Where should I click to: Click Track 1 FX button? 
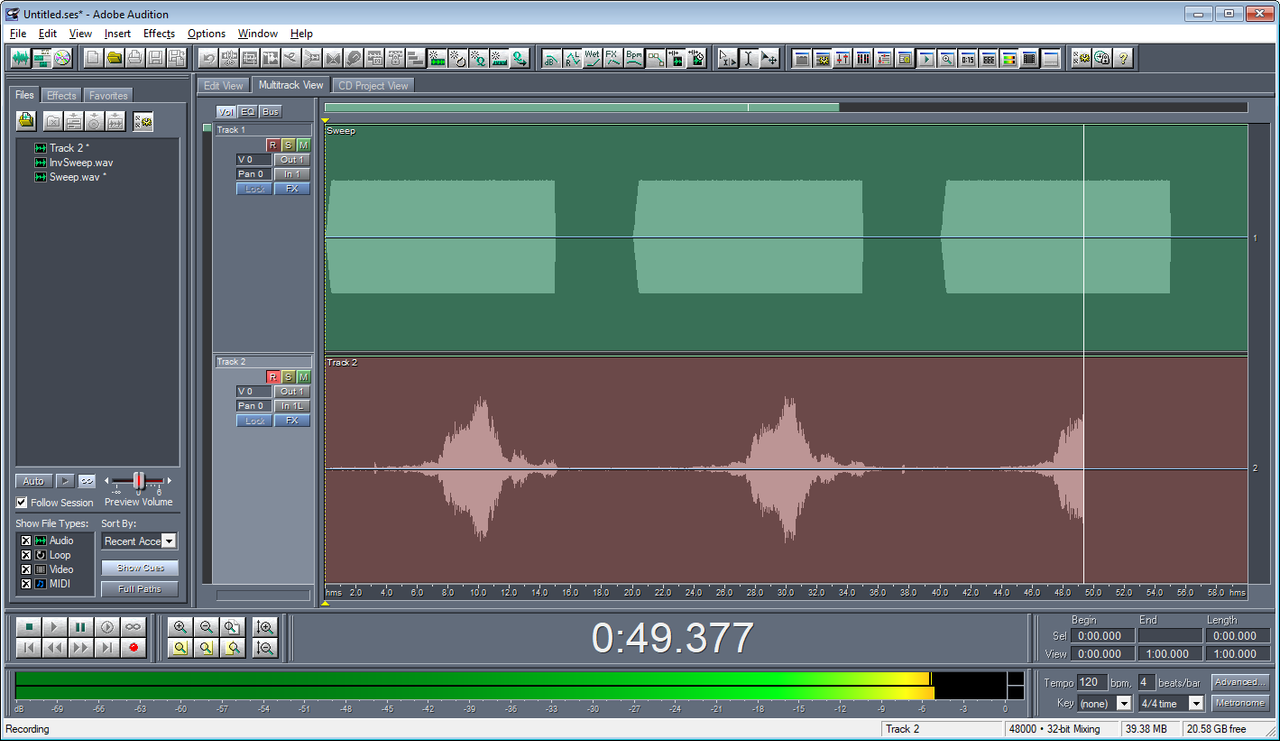click(292, 189)
